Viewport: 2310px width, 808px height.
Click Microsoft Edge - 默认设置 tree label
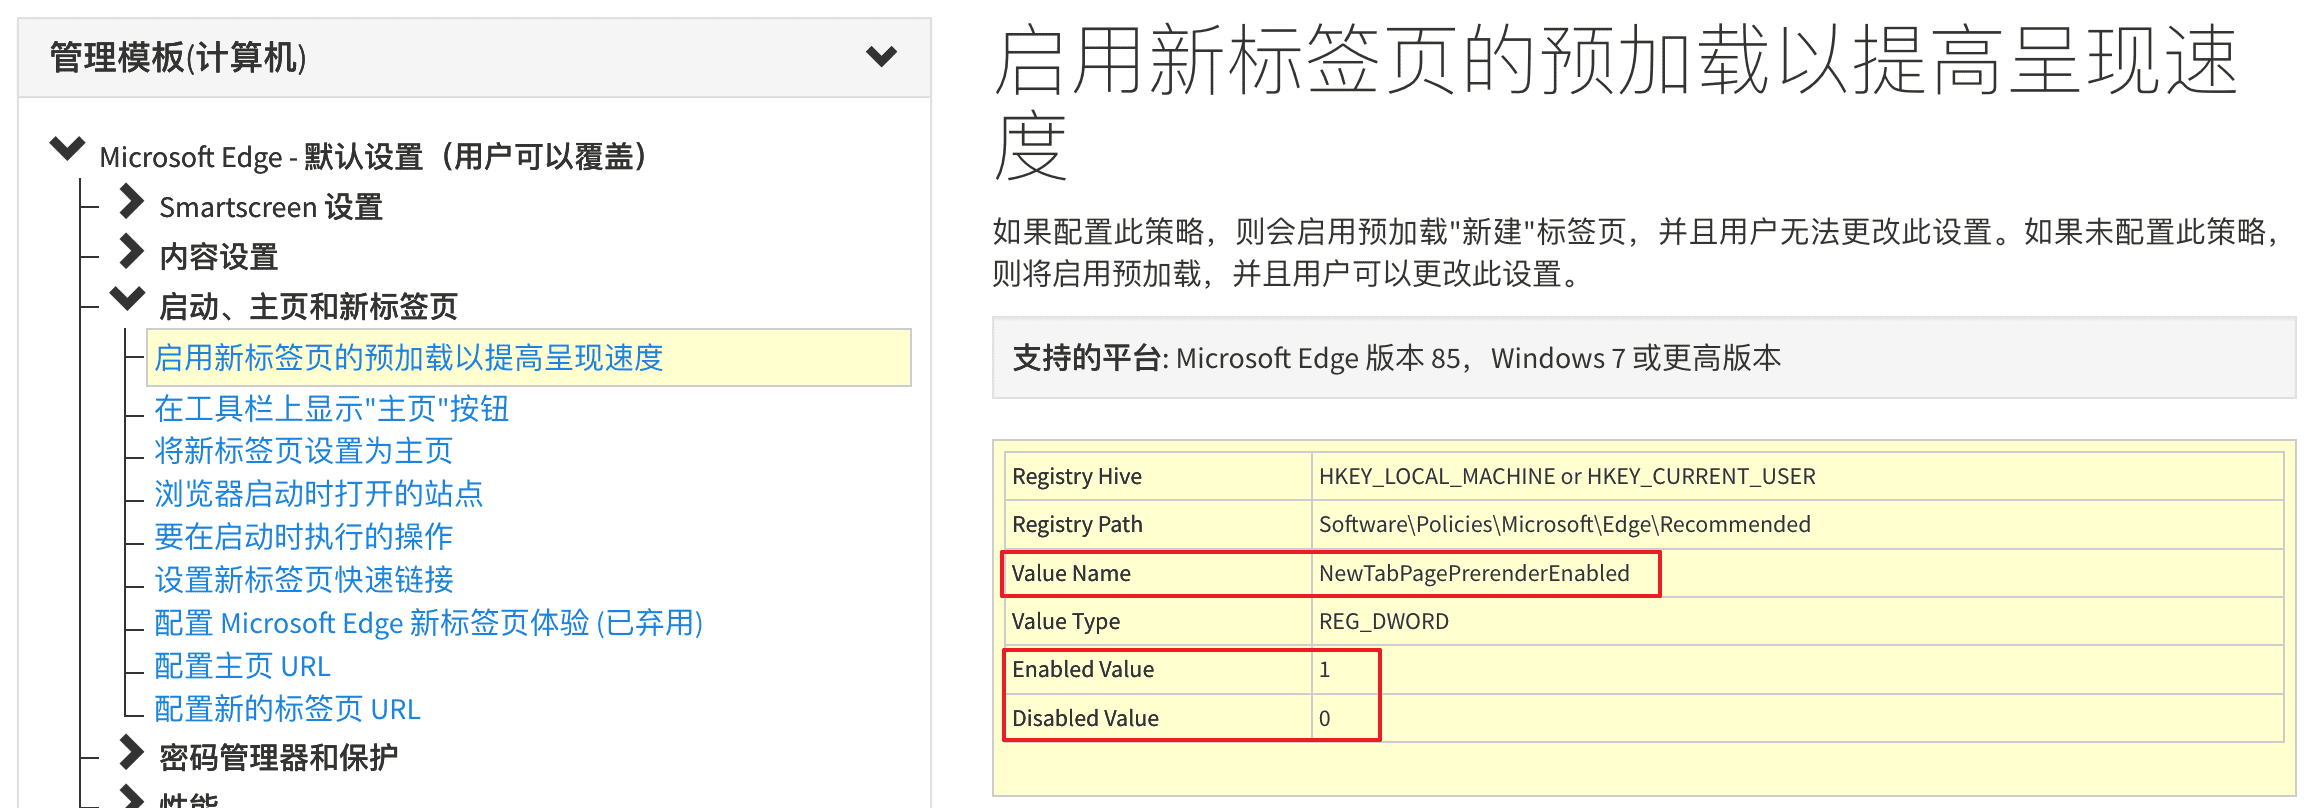click(374, 157)
